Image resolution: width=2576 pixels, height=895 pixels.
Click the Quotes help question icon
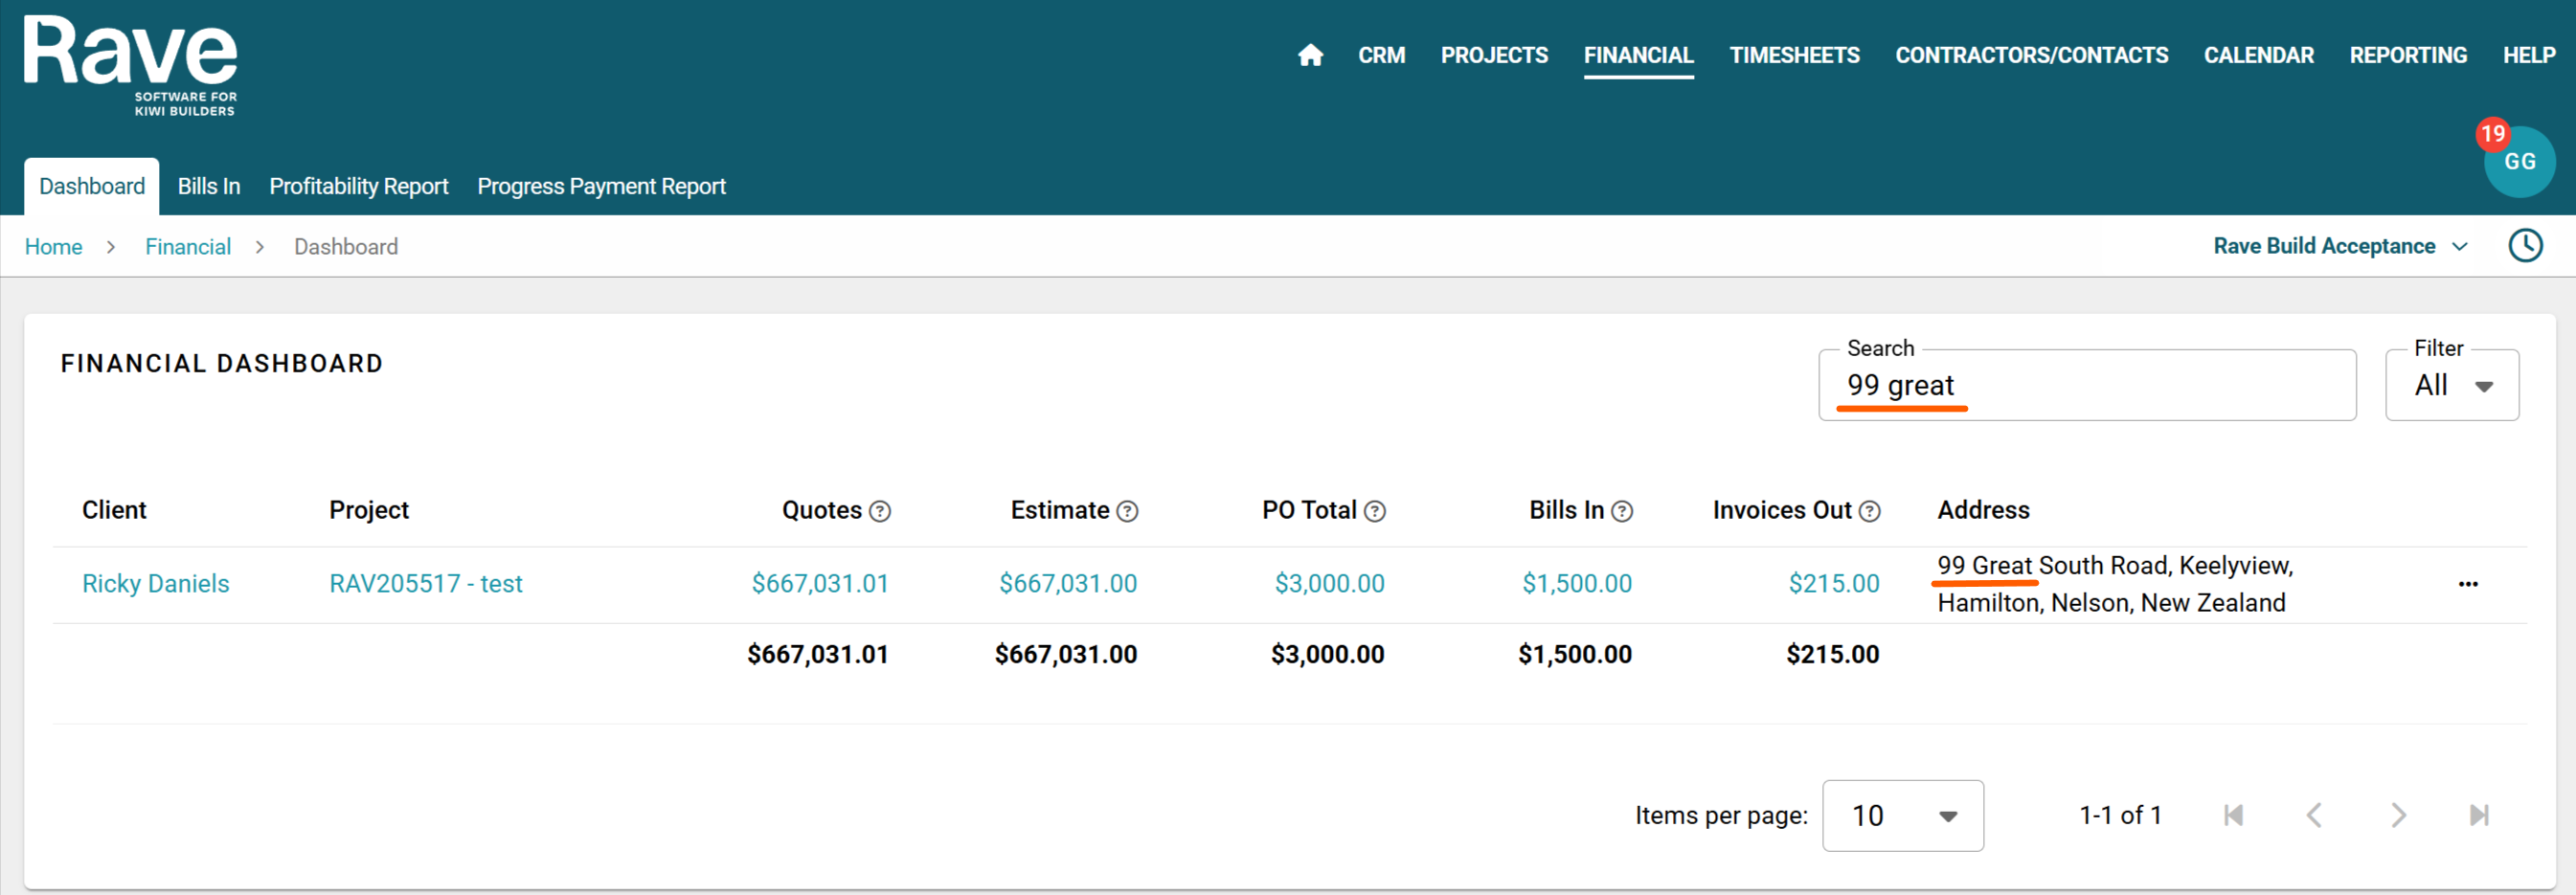tap(880, 512)
